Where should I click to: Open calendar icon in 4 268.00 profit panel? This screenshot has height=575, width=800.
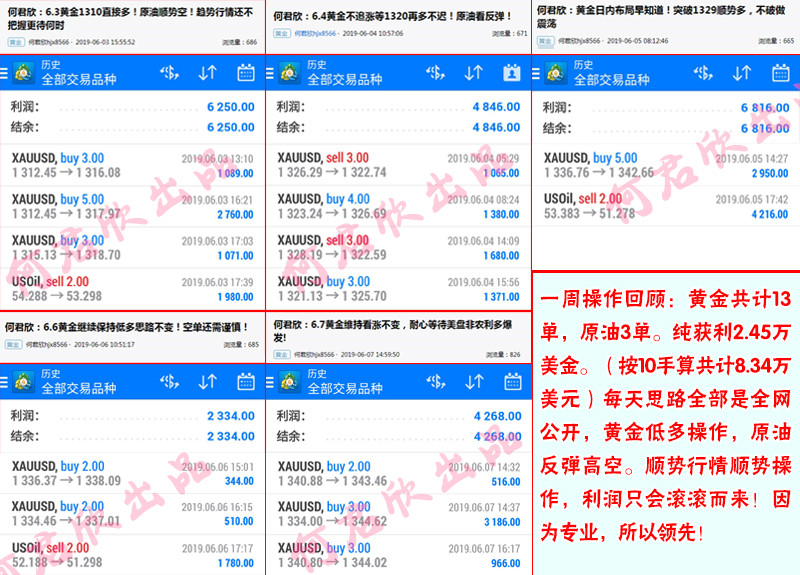pos(513,382)
